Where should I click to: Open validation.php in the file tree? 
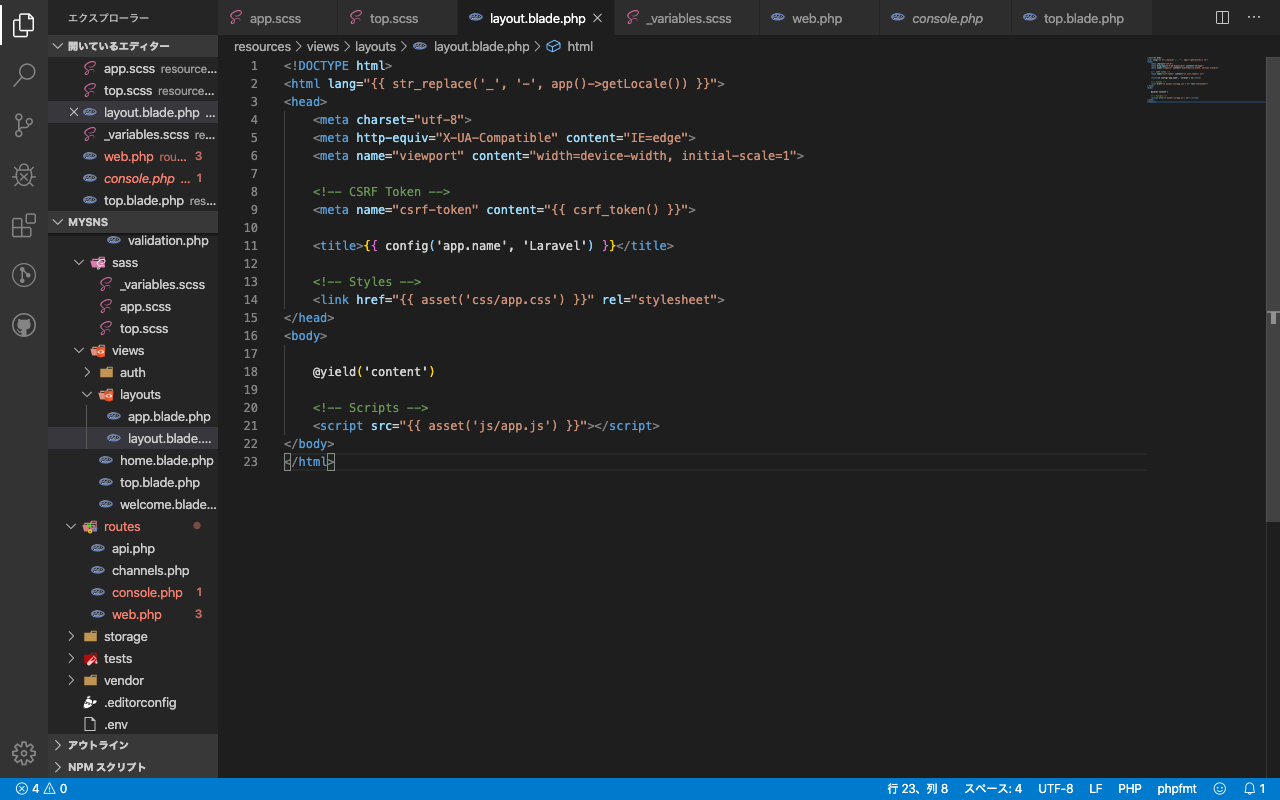133,241
